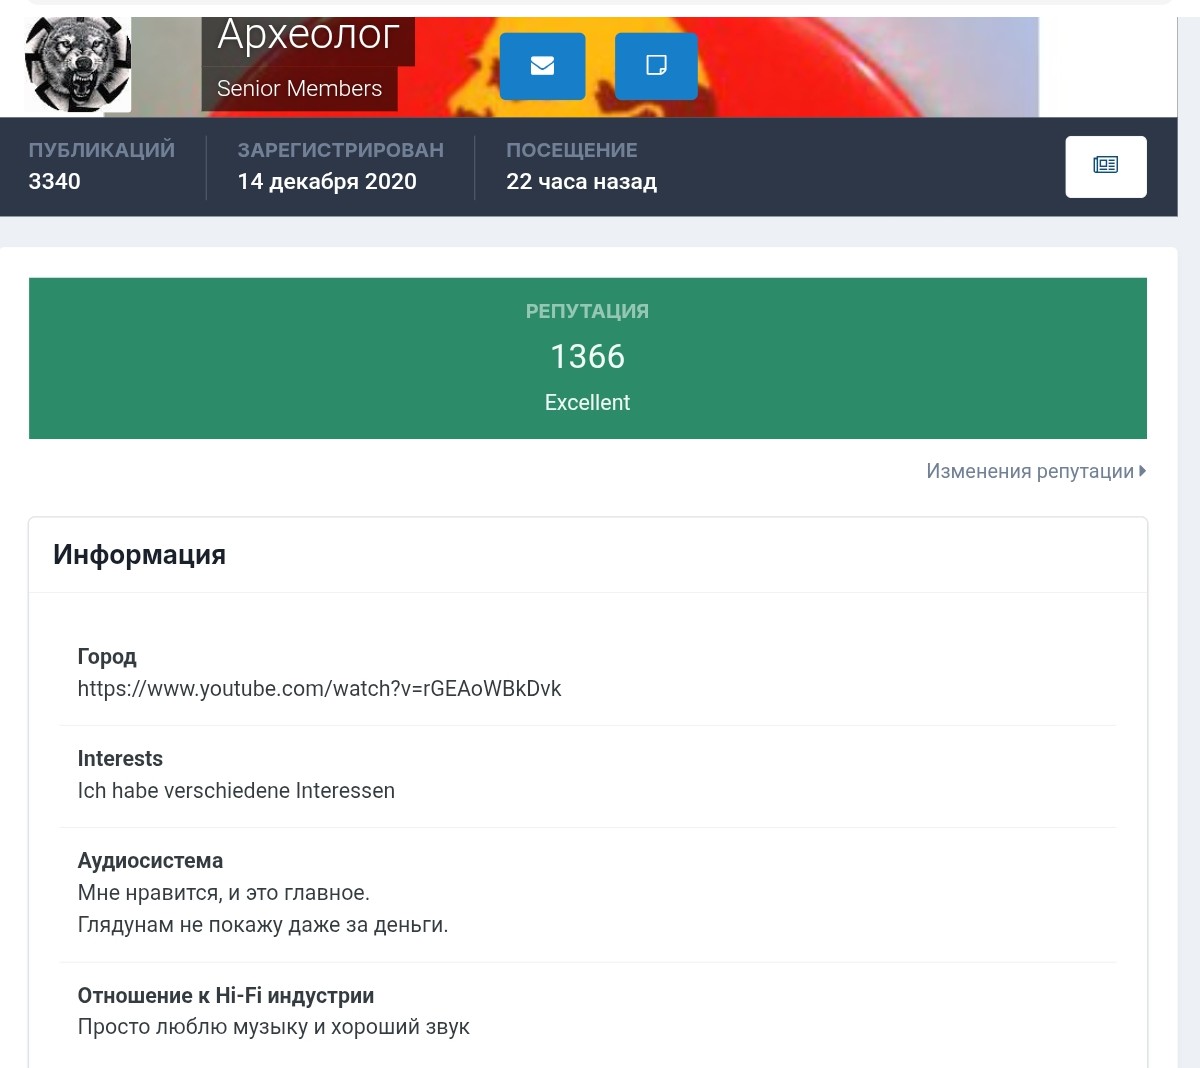Click the Interests text Ich habe verschiedene Interessen
Image resolution: width=1200 pixels, height=1068 pixels.
[236, 791]
